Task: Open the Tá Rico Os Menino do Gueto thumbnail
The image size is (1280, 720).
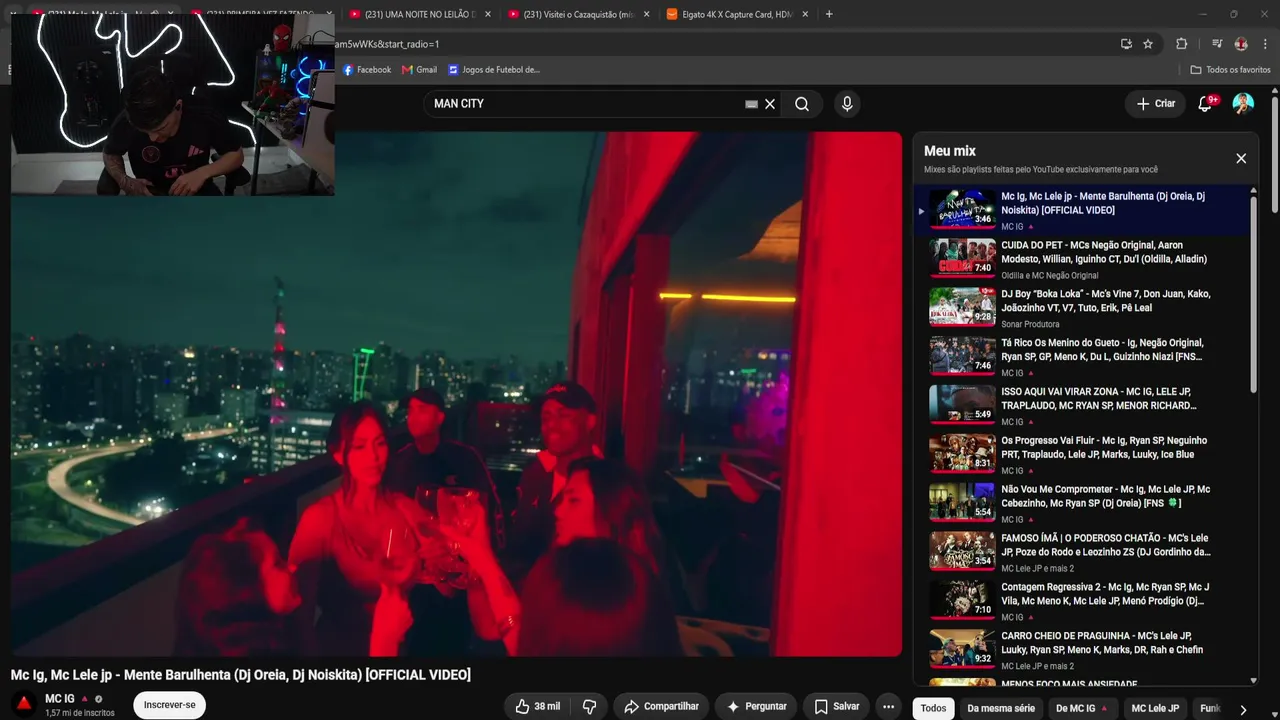Action: [962, 356]
